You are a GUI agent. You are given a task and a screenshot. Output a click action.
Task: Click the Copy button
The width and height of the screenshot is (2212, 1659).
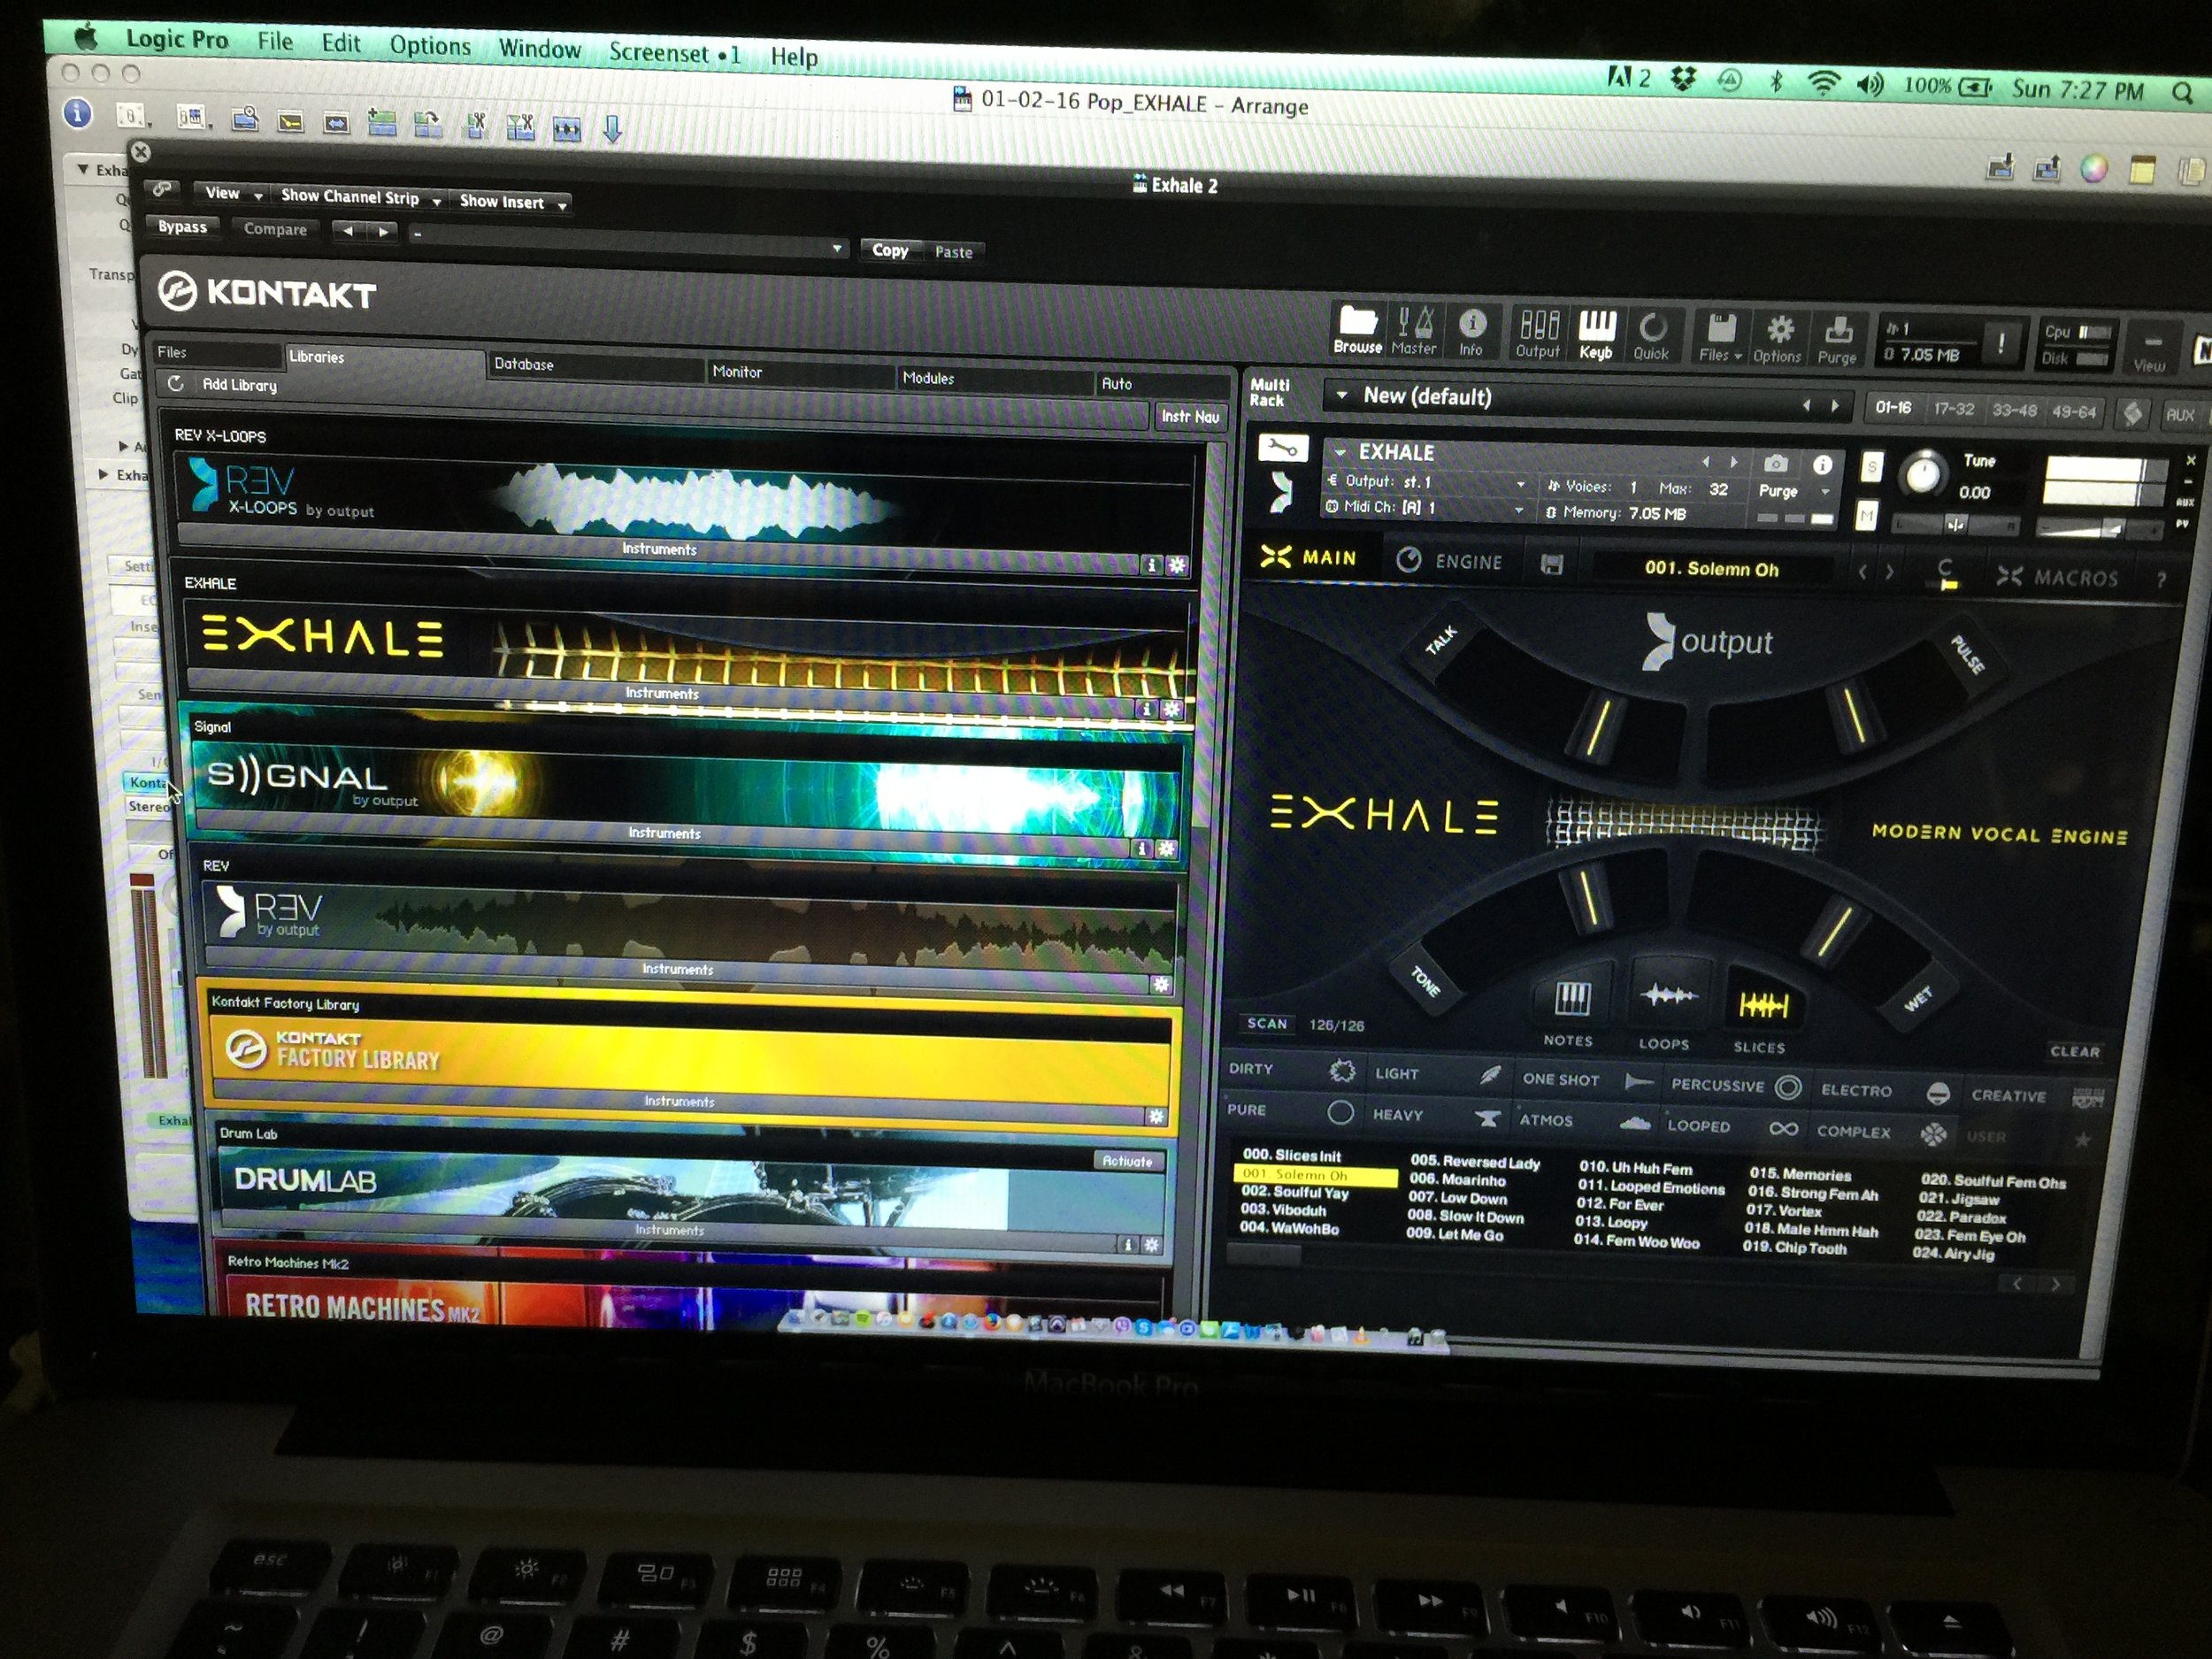pos(890,250)
